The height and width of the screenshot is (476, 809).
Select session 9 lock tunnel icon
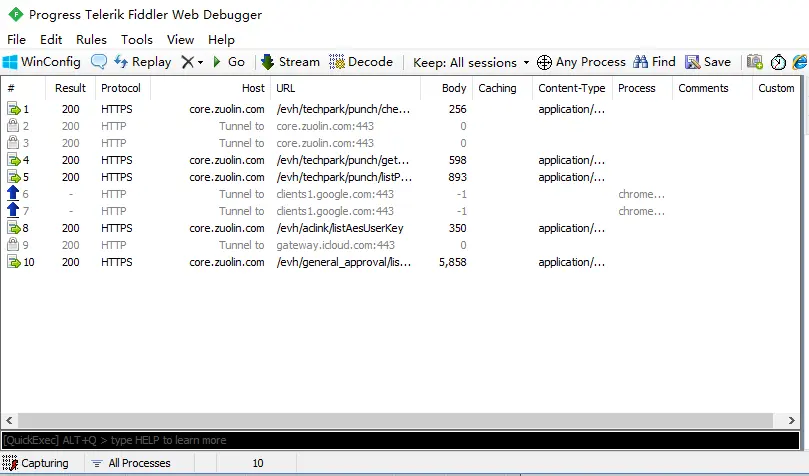(13, 244)
